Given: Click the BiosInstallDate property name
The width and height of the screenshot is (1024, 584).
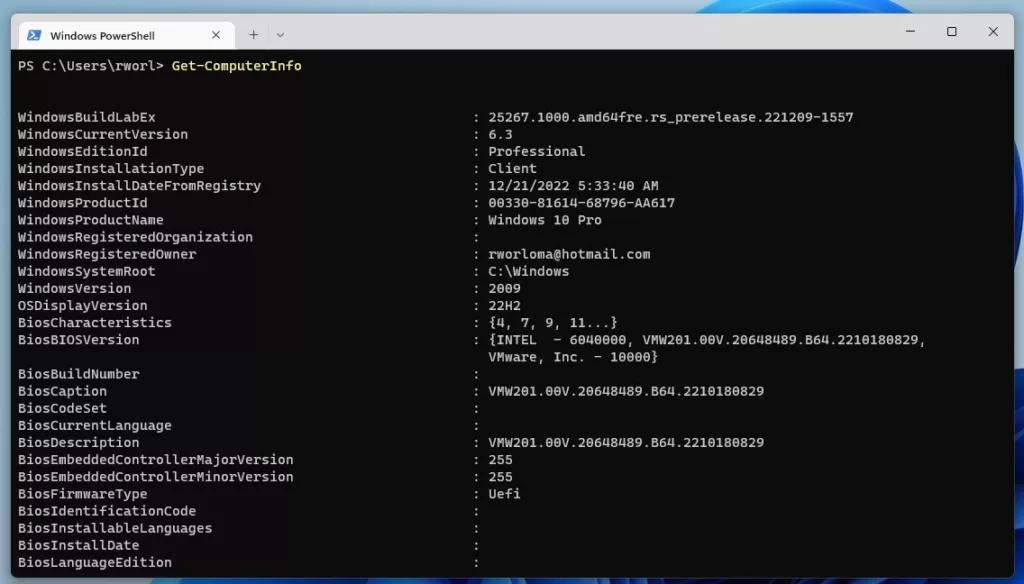Looking at the screenshot, I should pos(78,545).
